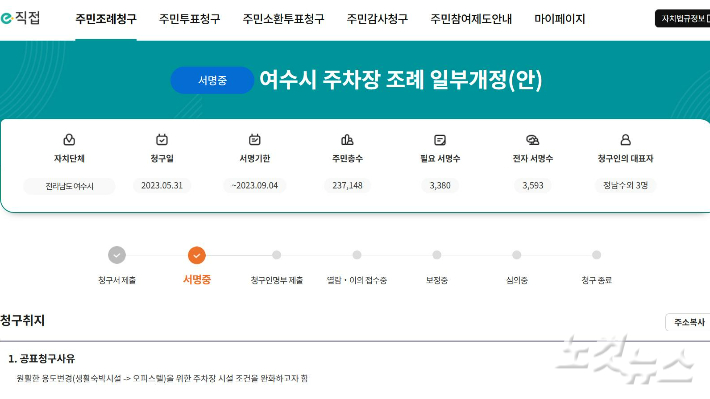Image resolution: width=710 pixels, height=399 pixels.
Task: Select the 2023.05.31 request date
Action: click(x=162, y=186)
